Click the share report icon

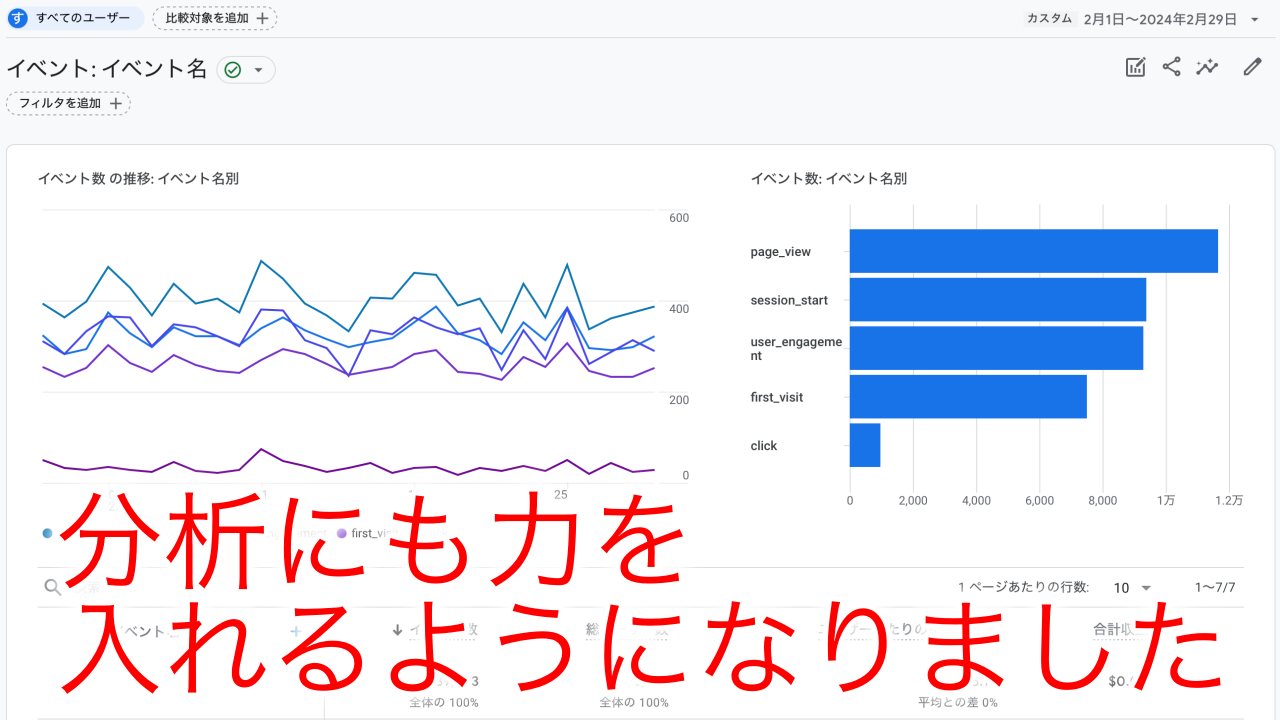(1171, 67)
